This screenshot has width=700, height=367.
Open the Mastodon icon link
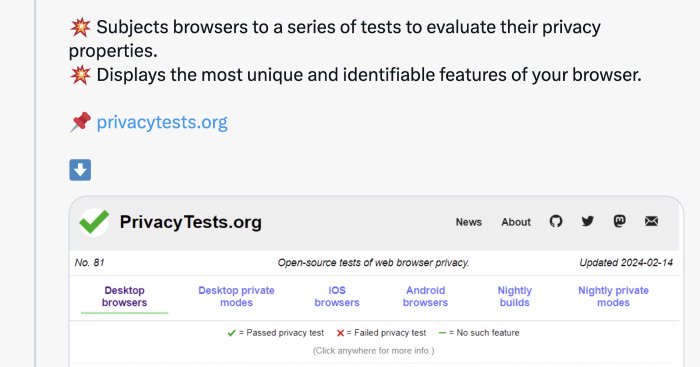pyautogui.click(x=619, y=221)
